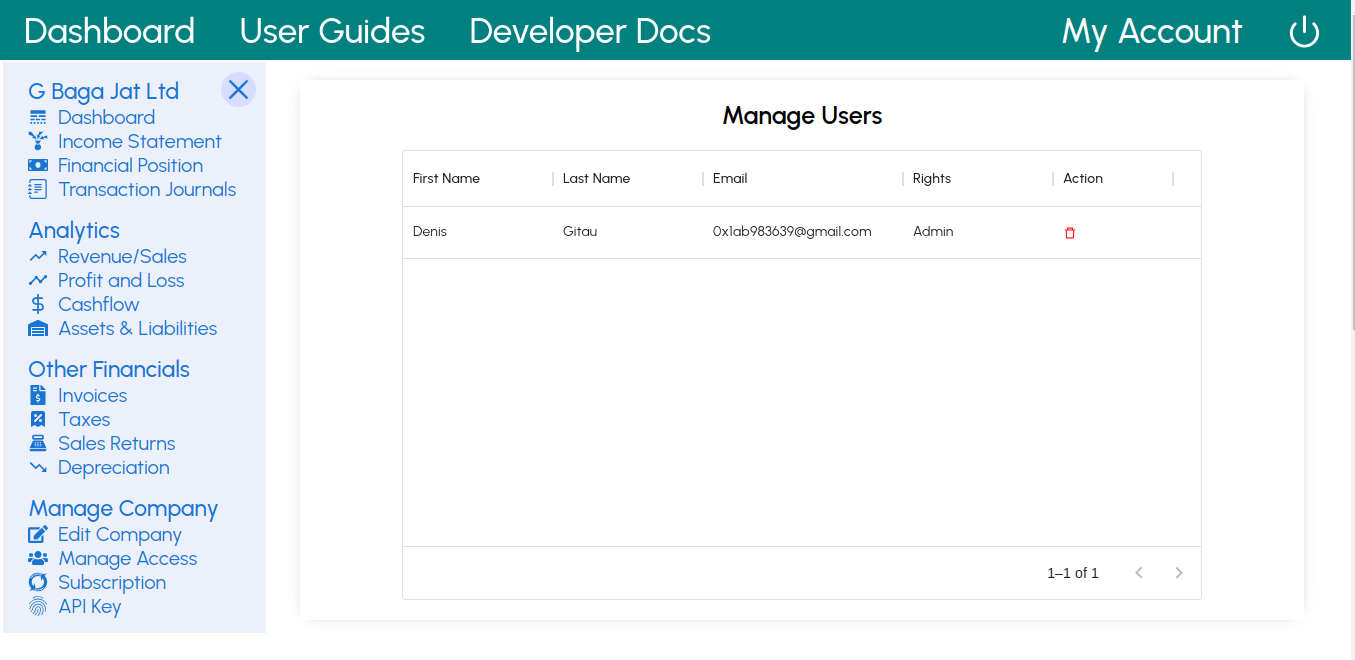Delete user Denis with trash icon
This screenshot has height=660, width=1355.
click(x=1070, y=233)
